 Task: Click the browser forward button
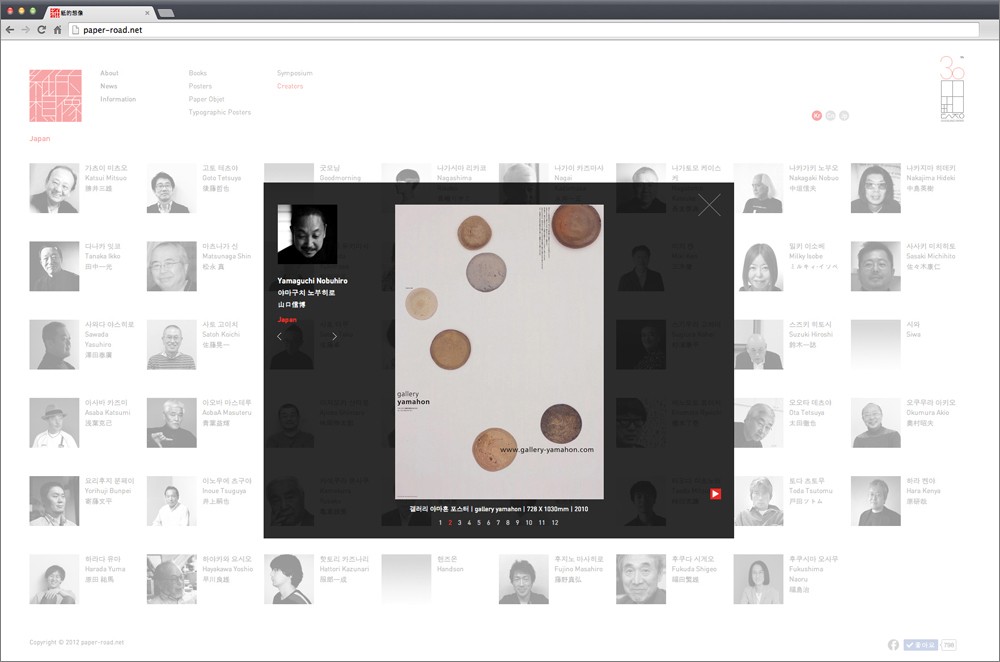(26, 29)
